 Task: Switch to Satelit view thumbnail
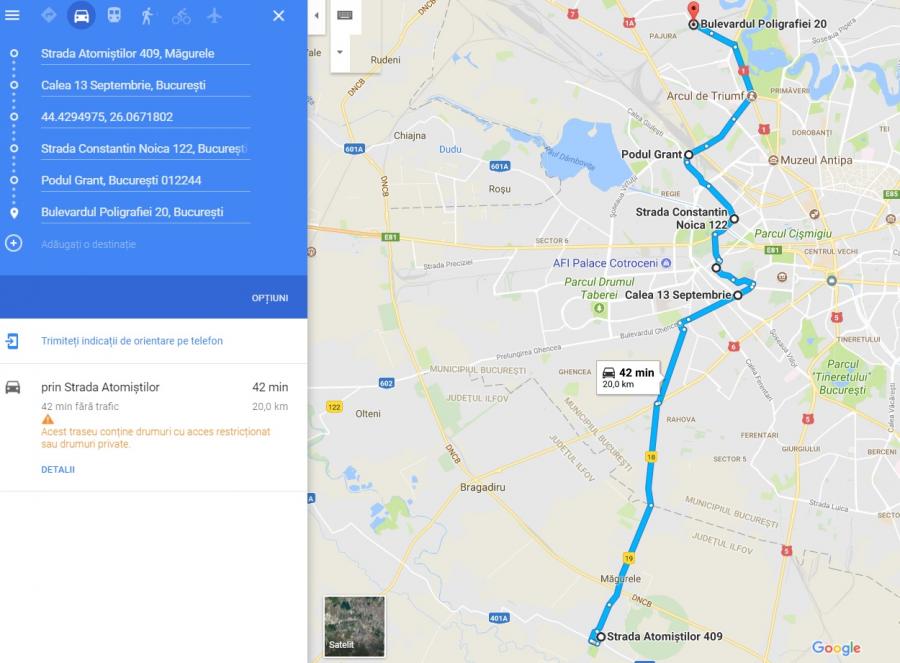pyautogui.click(x=354, y=626)
